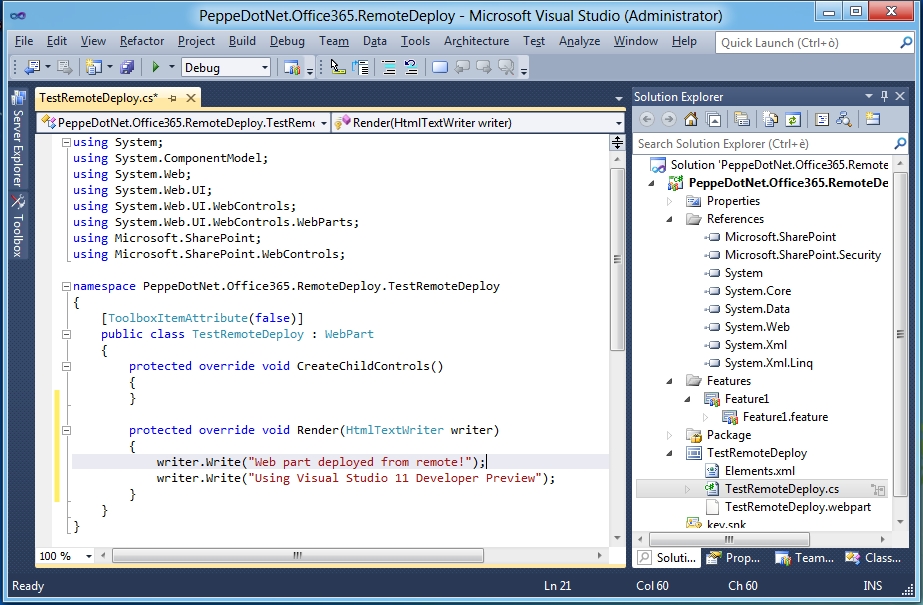Click the split editor window handle
The image size is (923, 605).
(x=617, y=142)
